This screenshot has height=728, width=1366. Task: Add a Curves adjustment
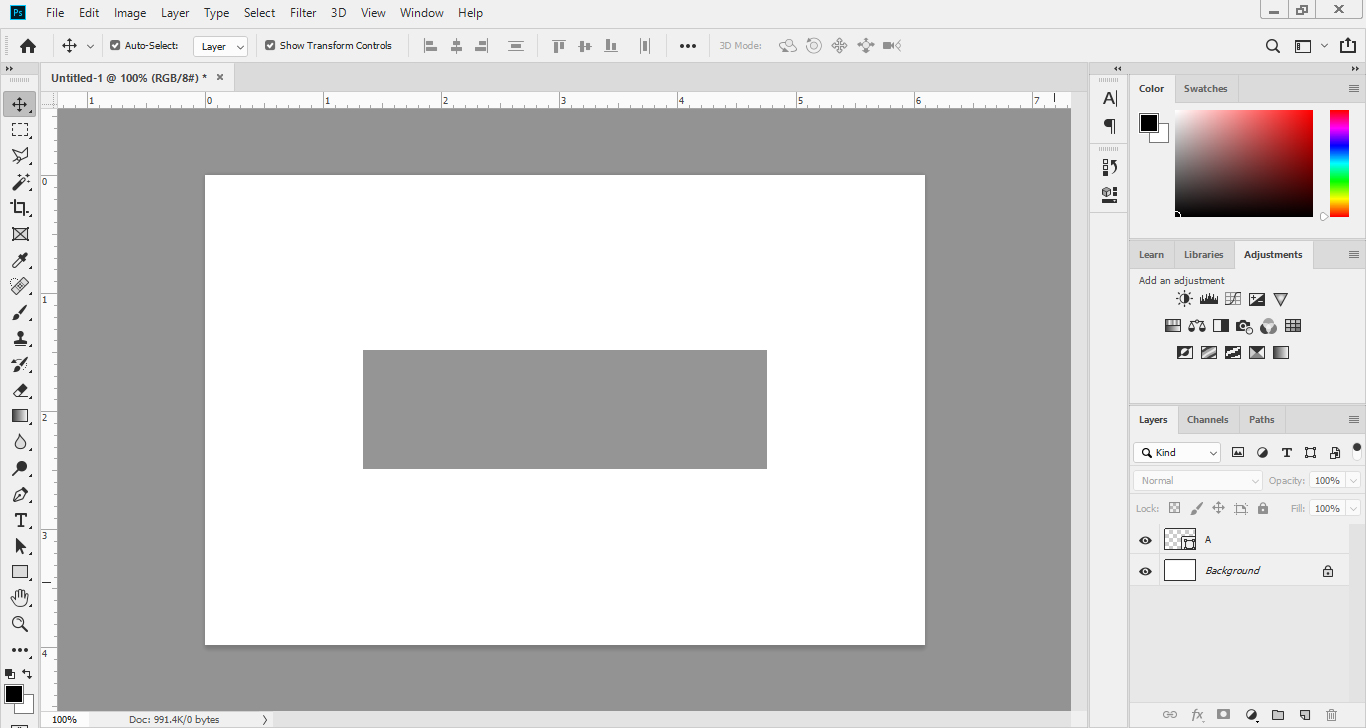pos(1233,299)
